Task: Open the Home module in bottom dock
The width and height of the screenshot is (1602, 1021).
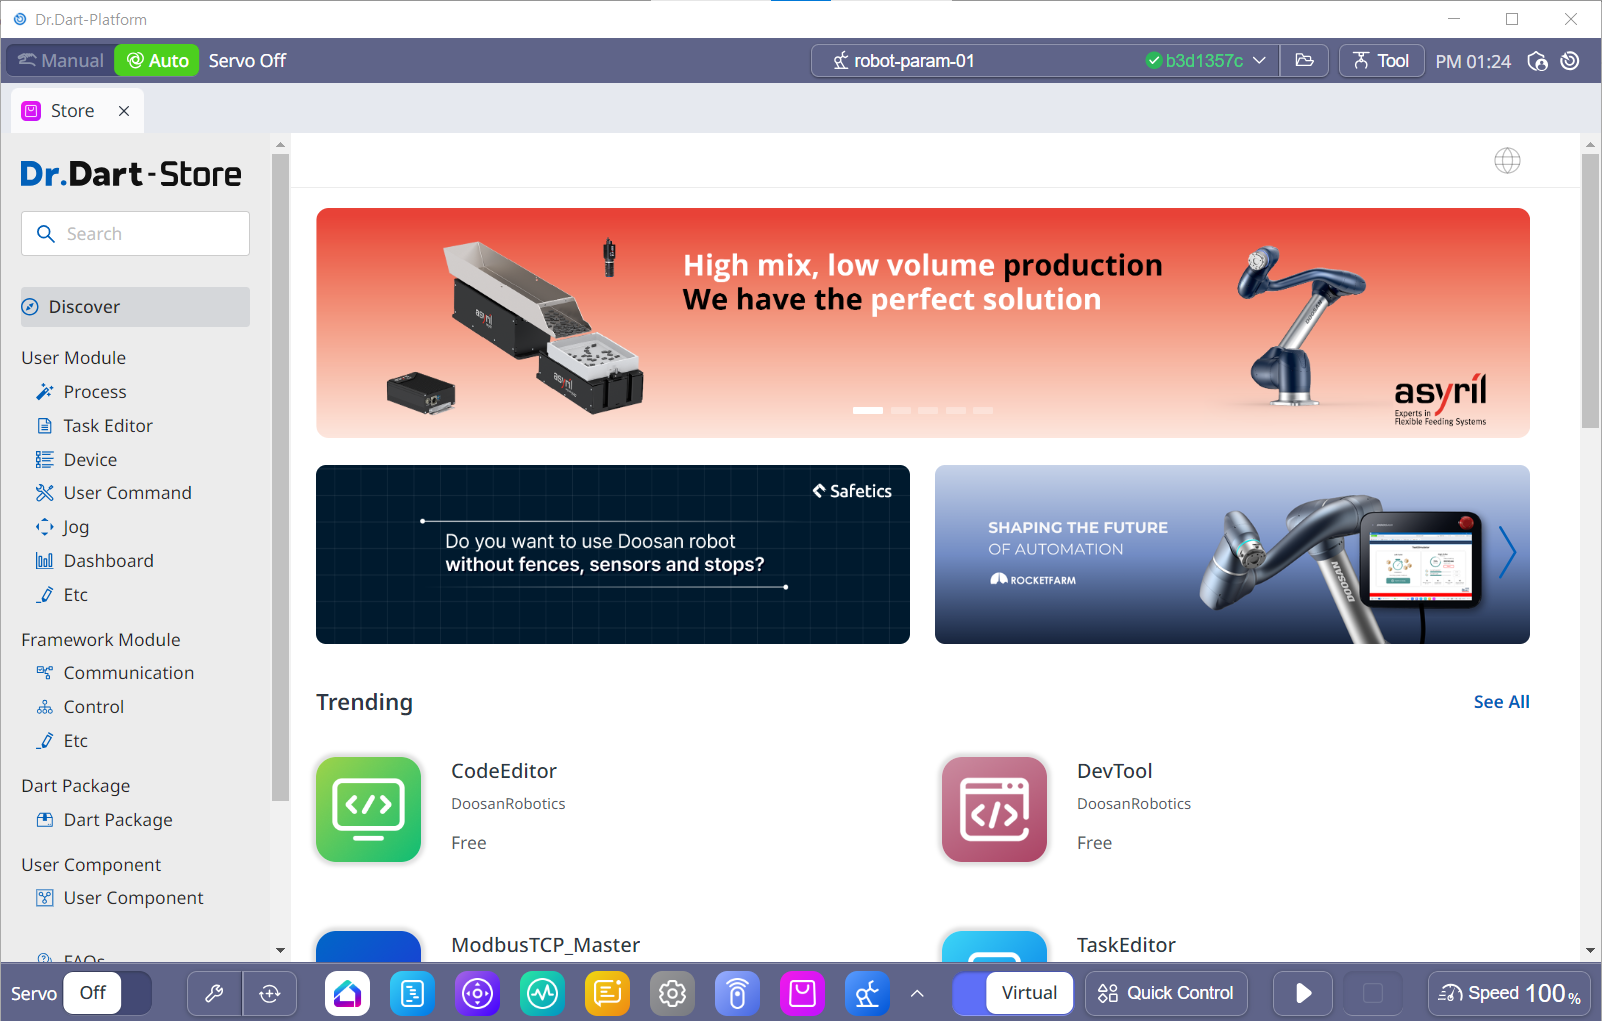Action: [x=347, y=993]
